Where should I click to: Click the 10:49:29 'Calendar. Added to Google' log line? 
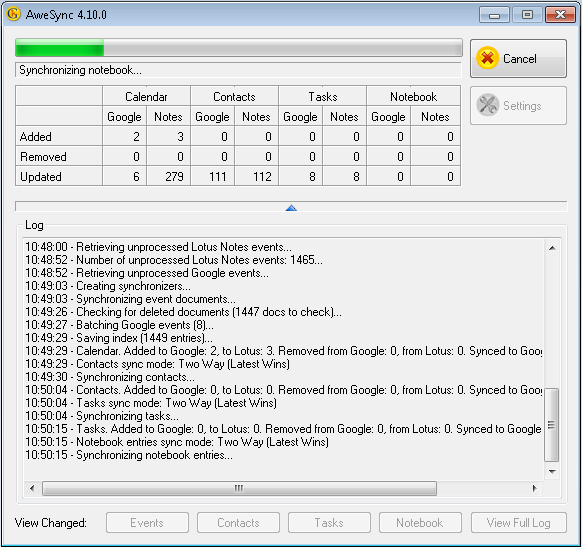(284, 351)
